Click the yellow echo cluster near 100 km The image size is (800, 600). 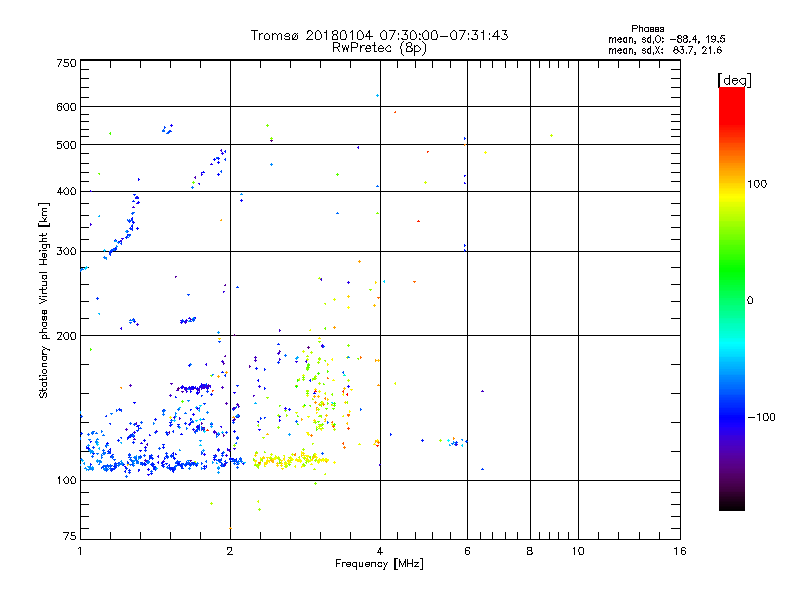pos(291,459)
